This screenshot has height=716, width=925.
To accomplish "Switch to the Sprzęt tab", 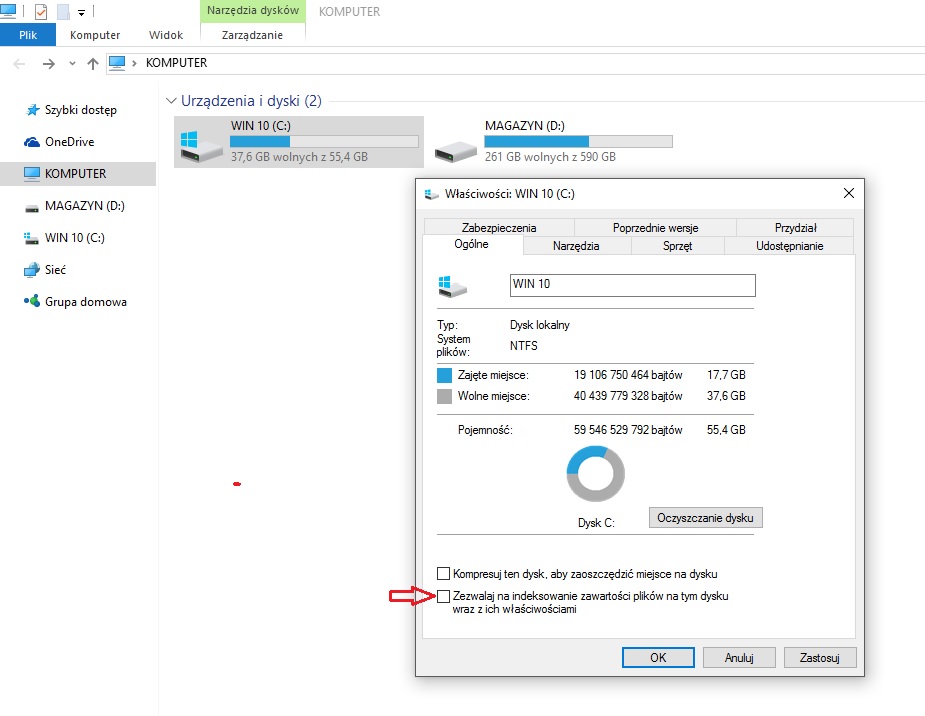I will (677, 245).
